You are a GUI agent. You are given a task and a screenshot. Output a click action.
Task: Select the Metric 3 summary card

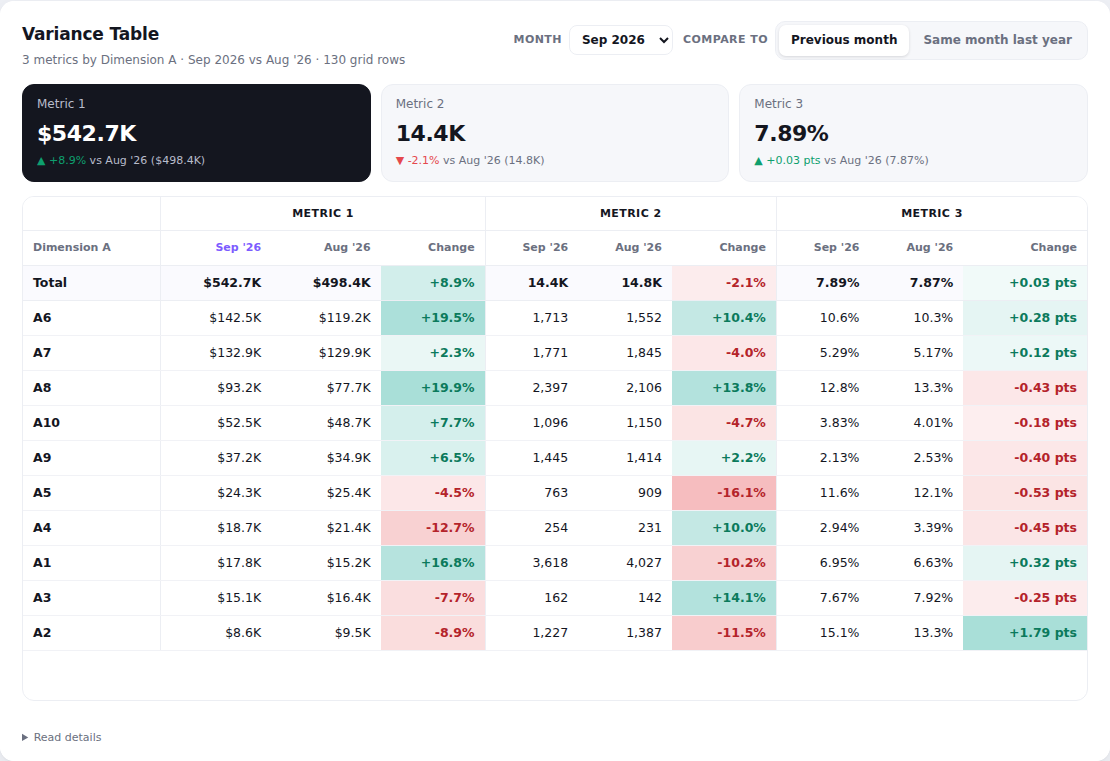(x=913, y=133)
